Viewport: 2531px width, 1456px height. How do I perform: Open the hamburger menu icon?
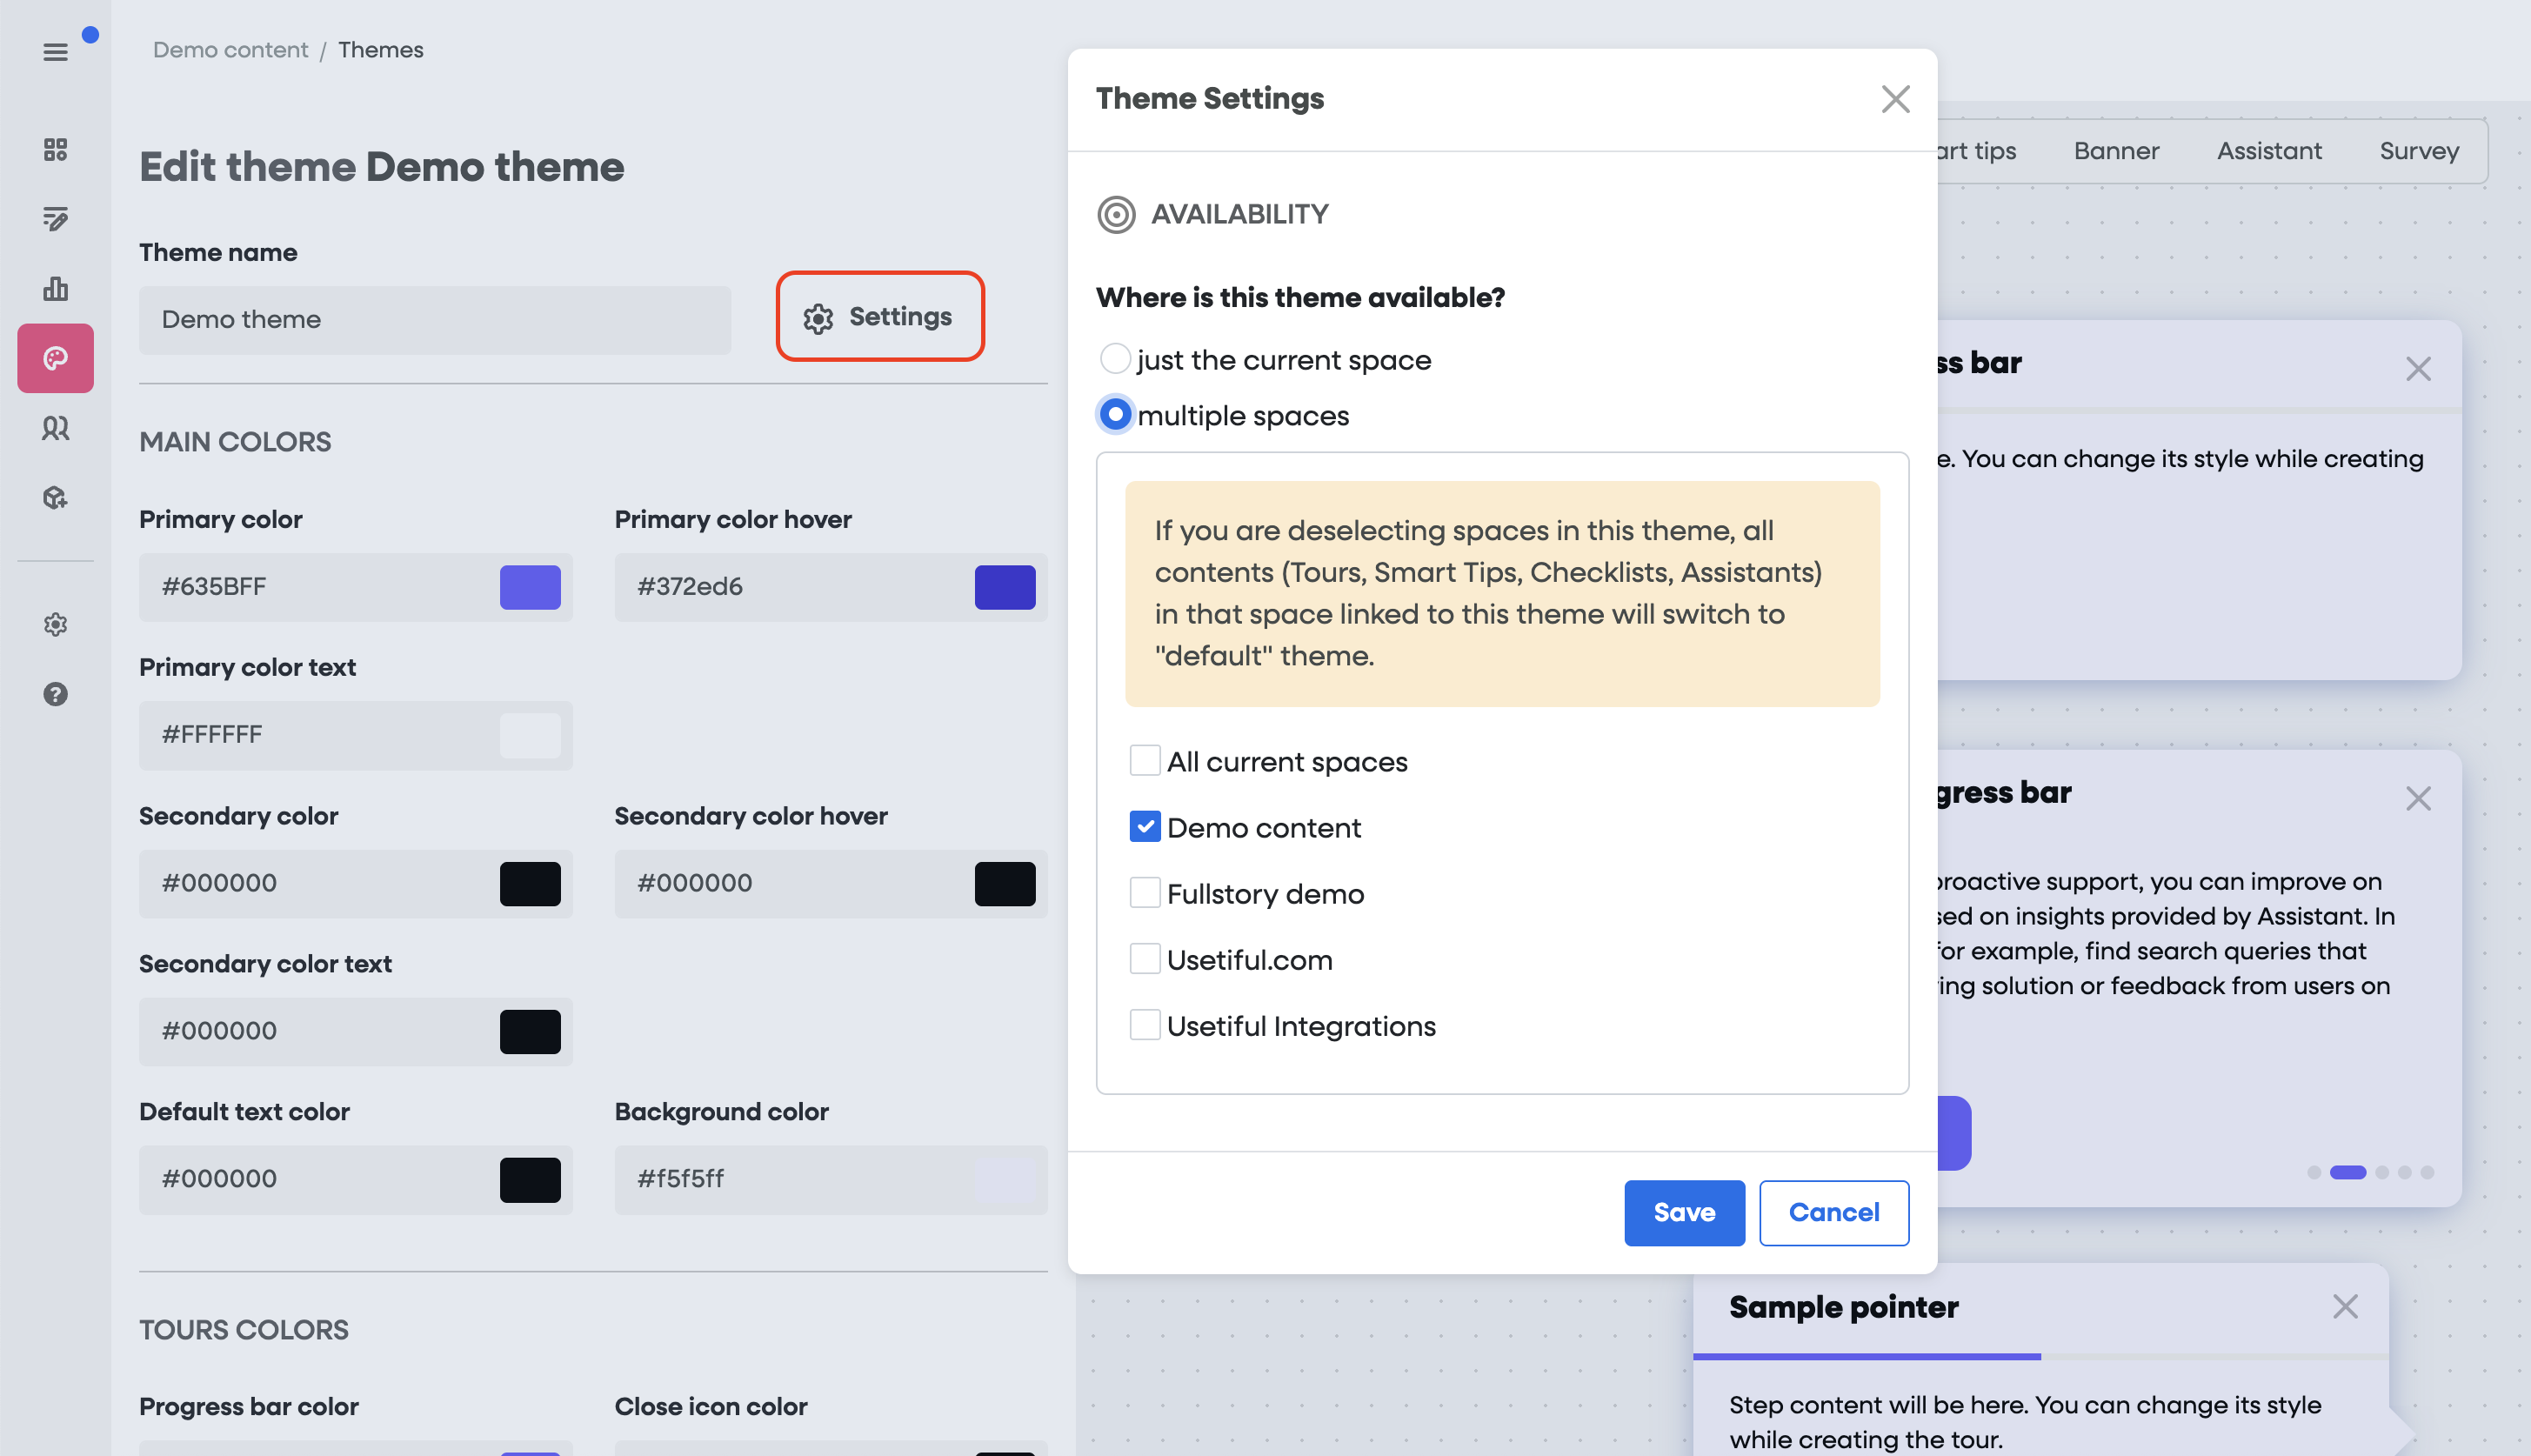pos(55,51)
